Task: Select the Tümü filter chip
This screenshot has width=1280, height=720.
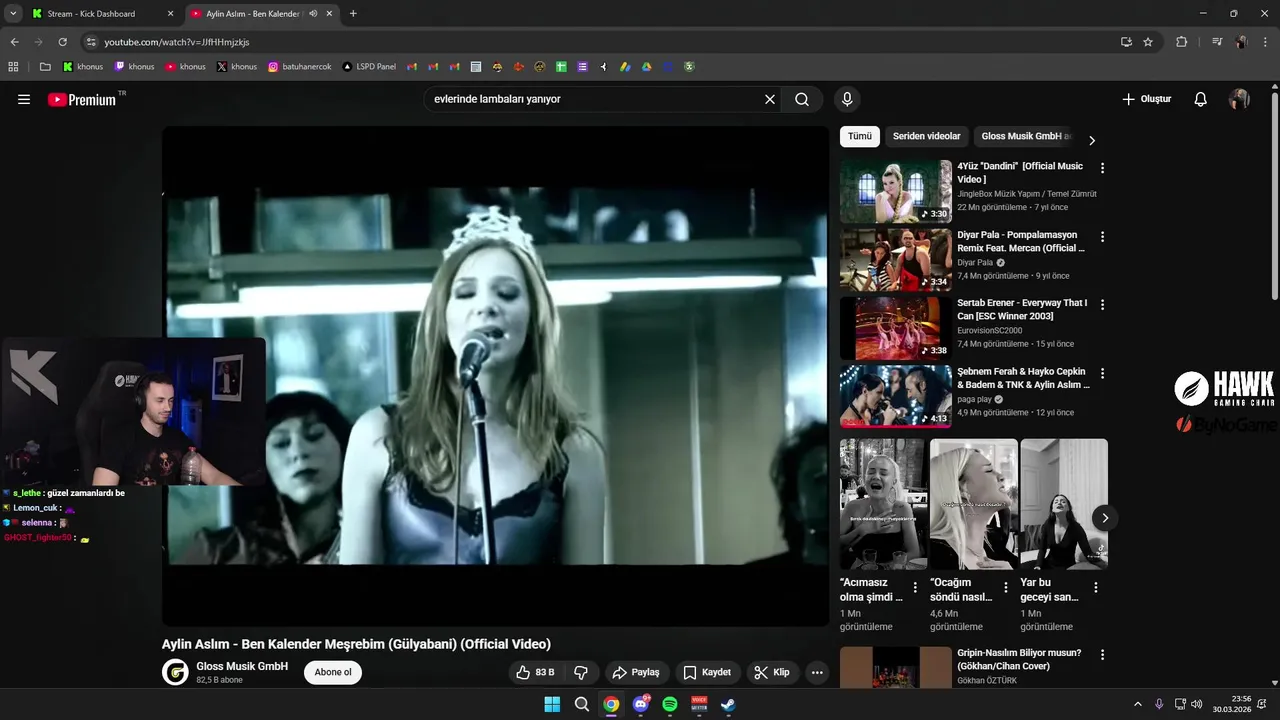Action: pyautogui.click(x=860, y=137)
